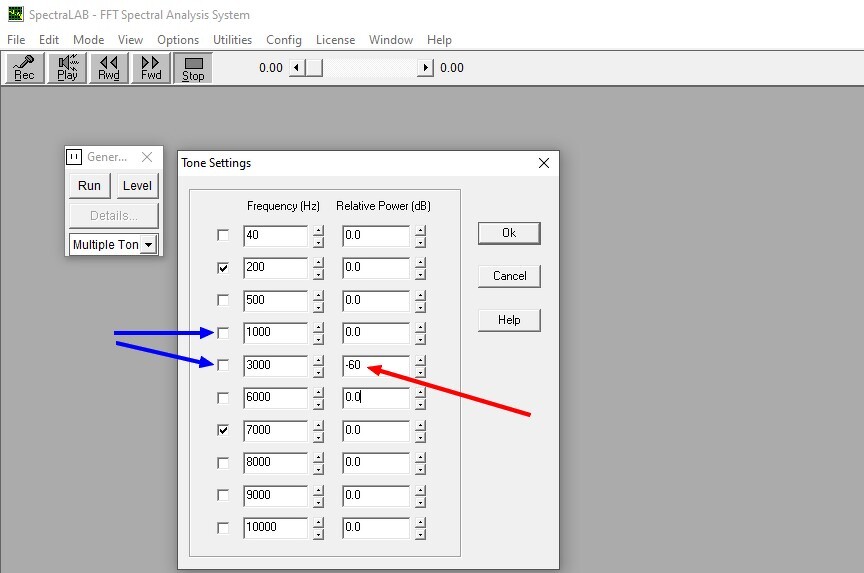The height and width of the screenshot is (573, 864).
Task: Click the disabled Details... button in Generator window
Action: 114,215
